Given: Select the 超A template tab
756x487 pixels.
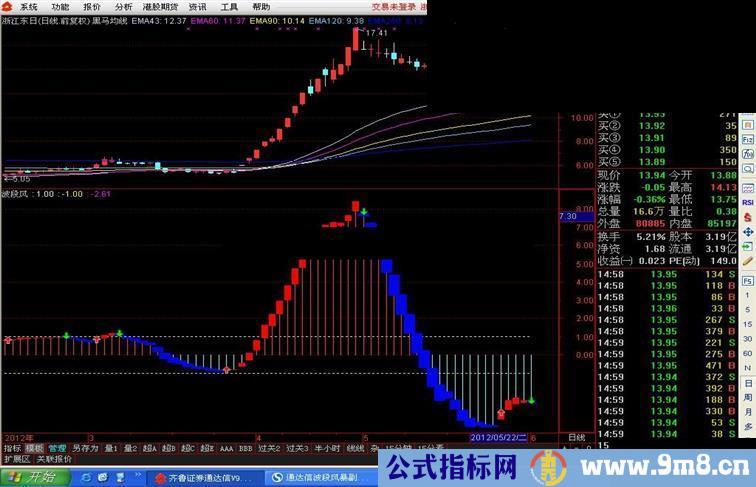Looking at the screenshot, I should point(150,448).
